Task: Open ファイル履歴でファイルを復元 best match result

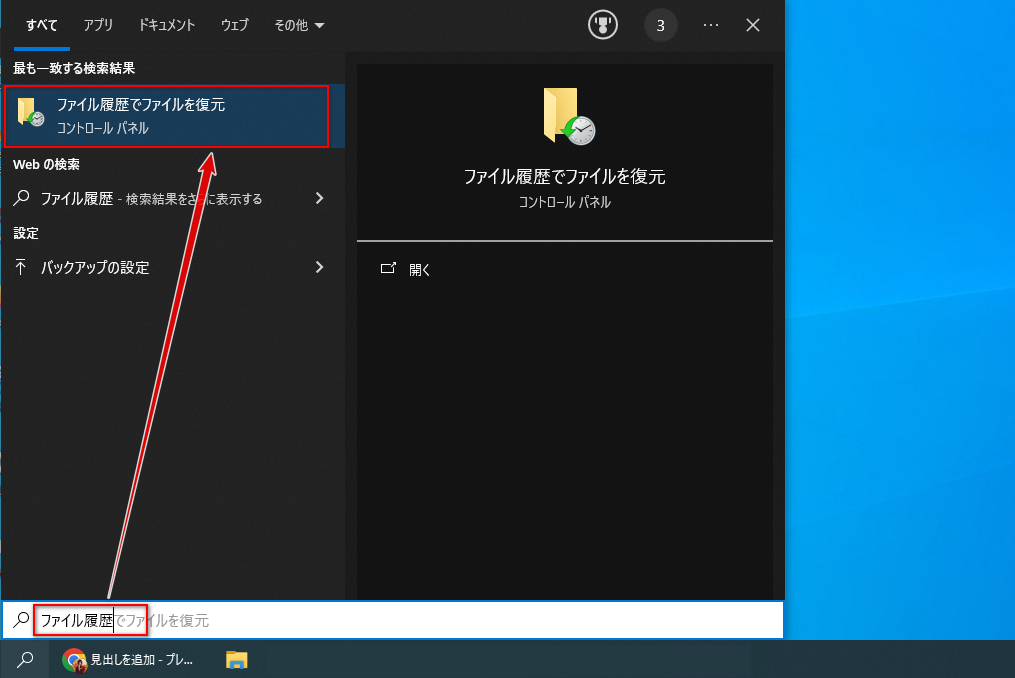Action: (167, 116)
